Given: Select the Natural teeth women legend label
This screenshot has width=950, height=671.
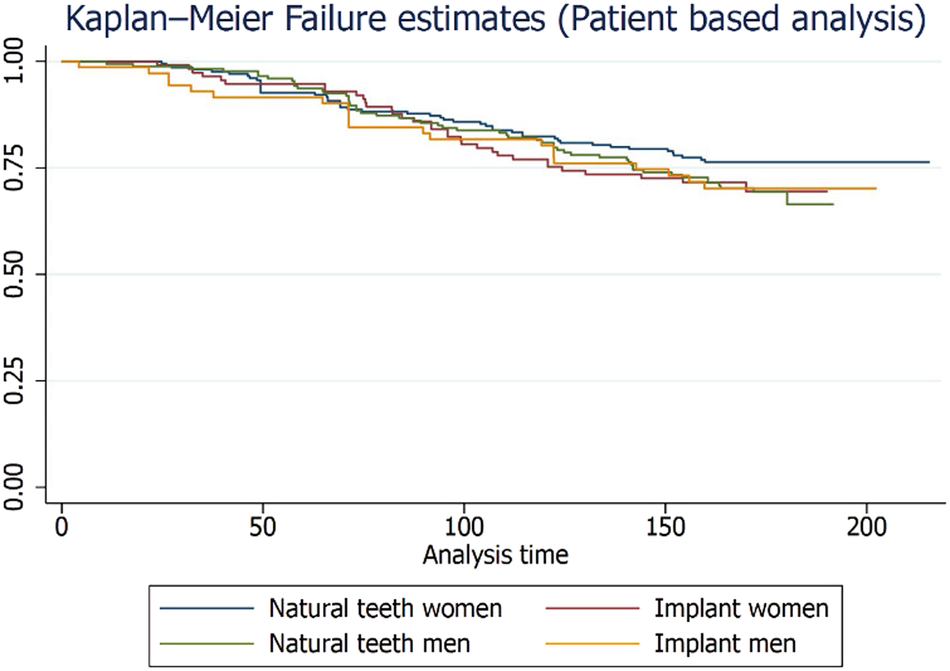Looking at the screenshot, I should pos(385,606).
